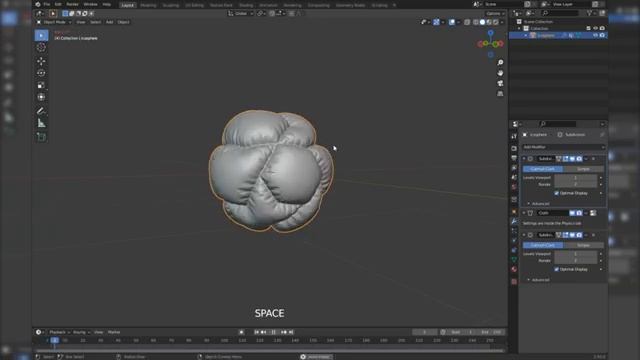Adjust Render levels field of second Subdivision
640x360 pixels.
576,260
